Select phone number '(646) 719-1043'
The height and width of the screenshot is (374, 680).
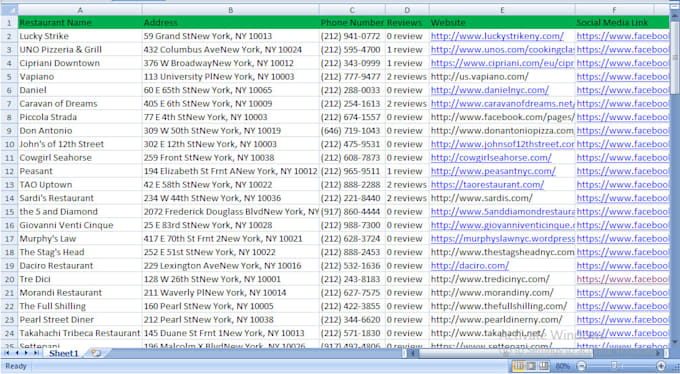(352, 131)
